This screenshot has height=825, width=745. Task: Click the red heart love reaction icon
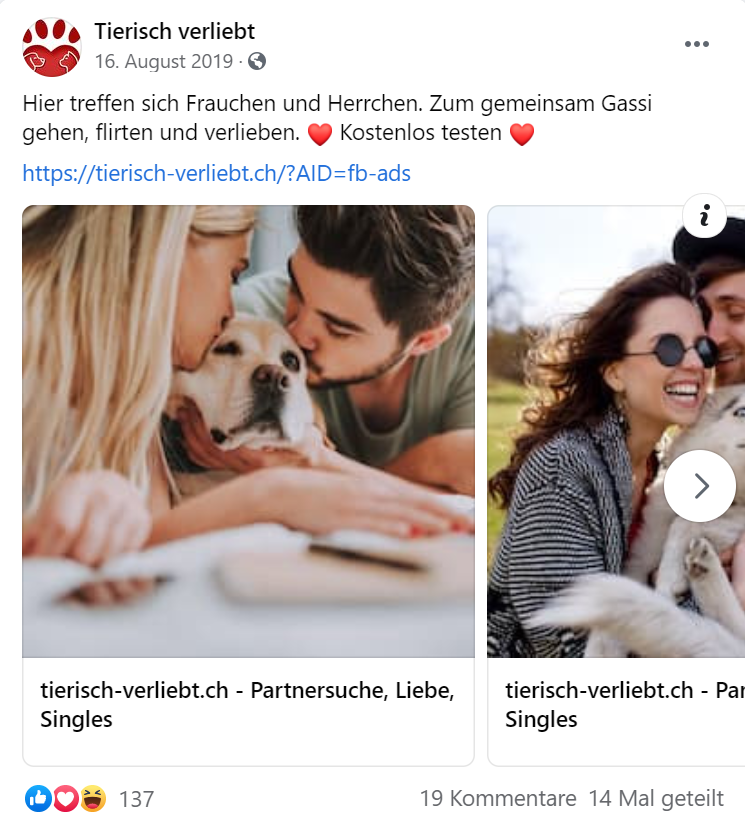click(x=66, y=799)
